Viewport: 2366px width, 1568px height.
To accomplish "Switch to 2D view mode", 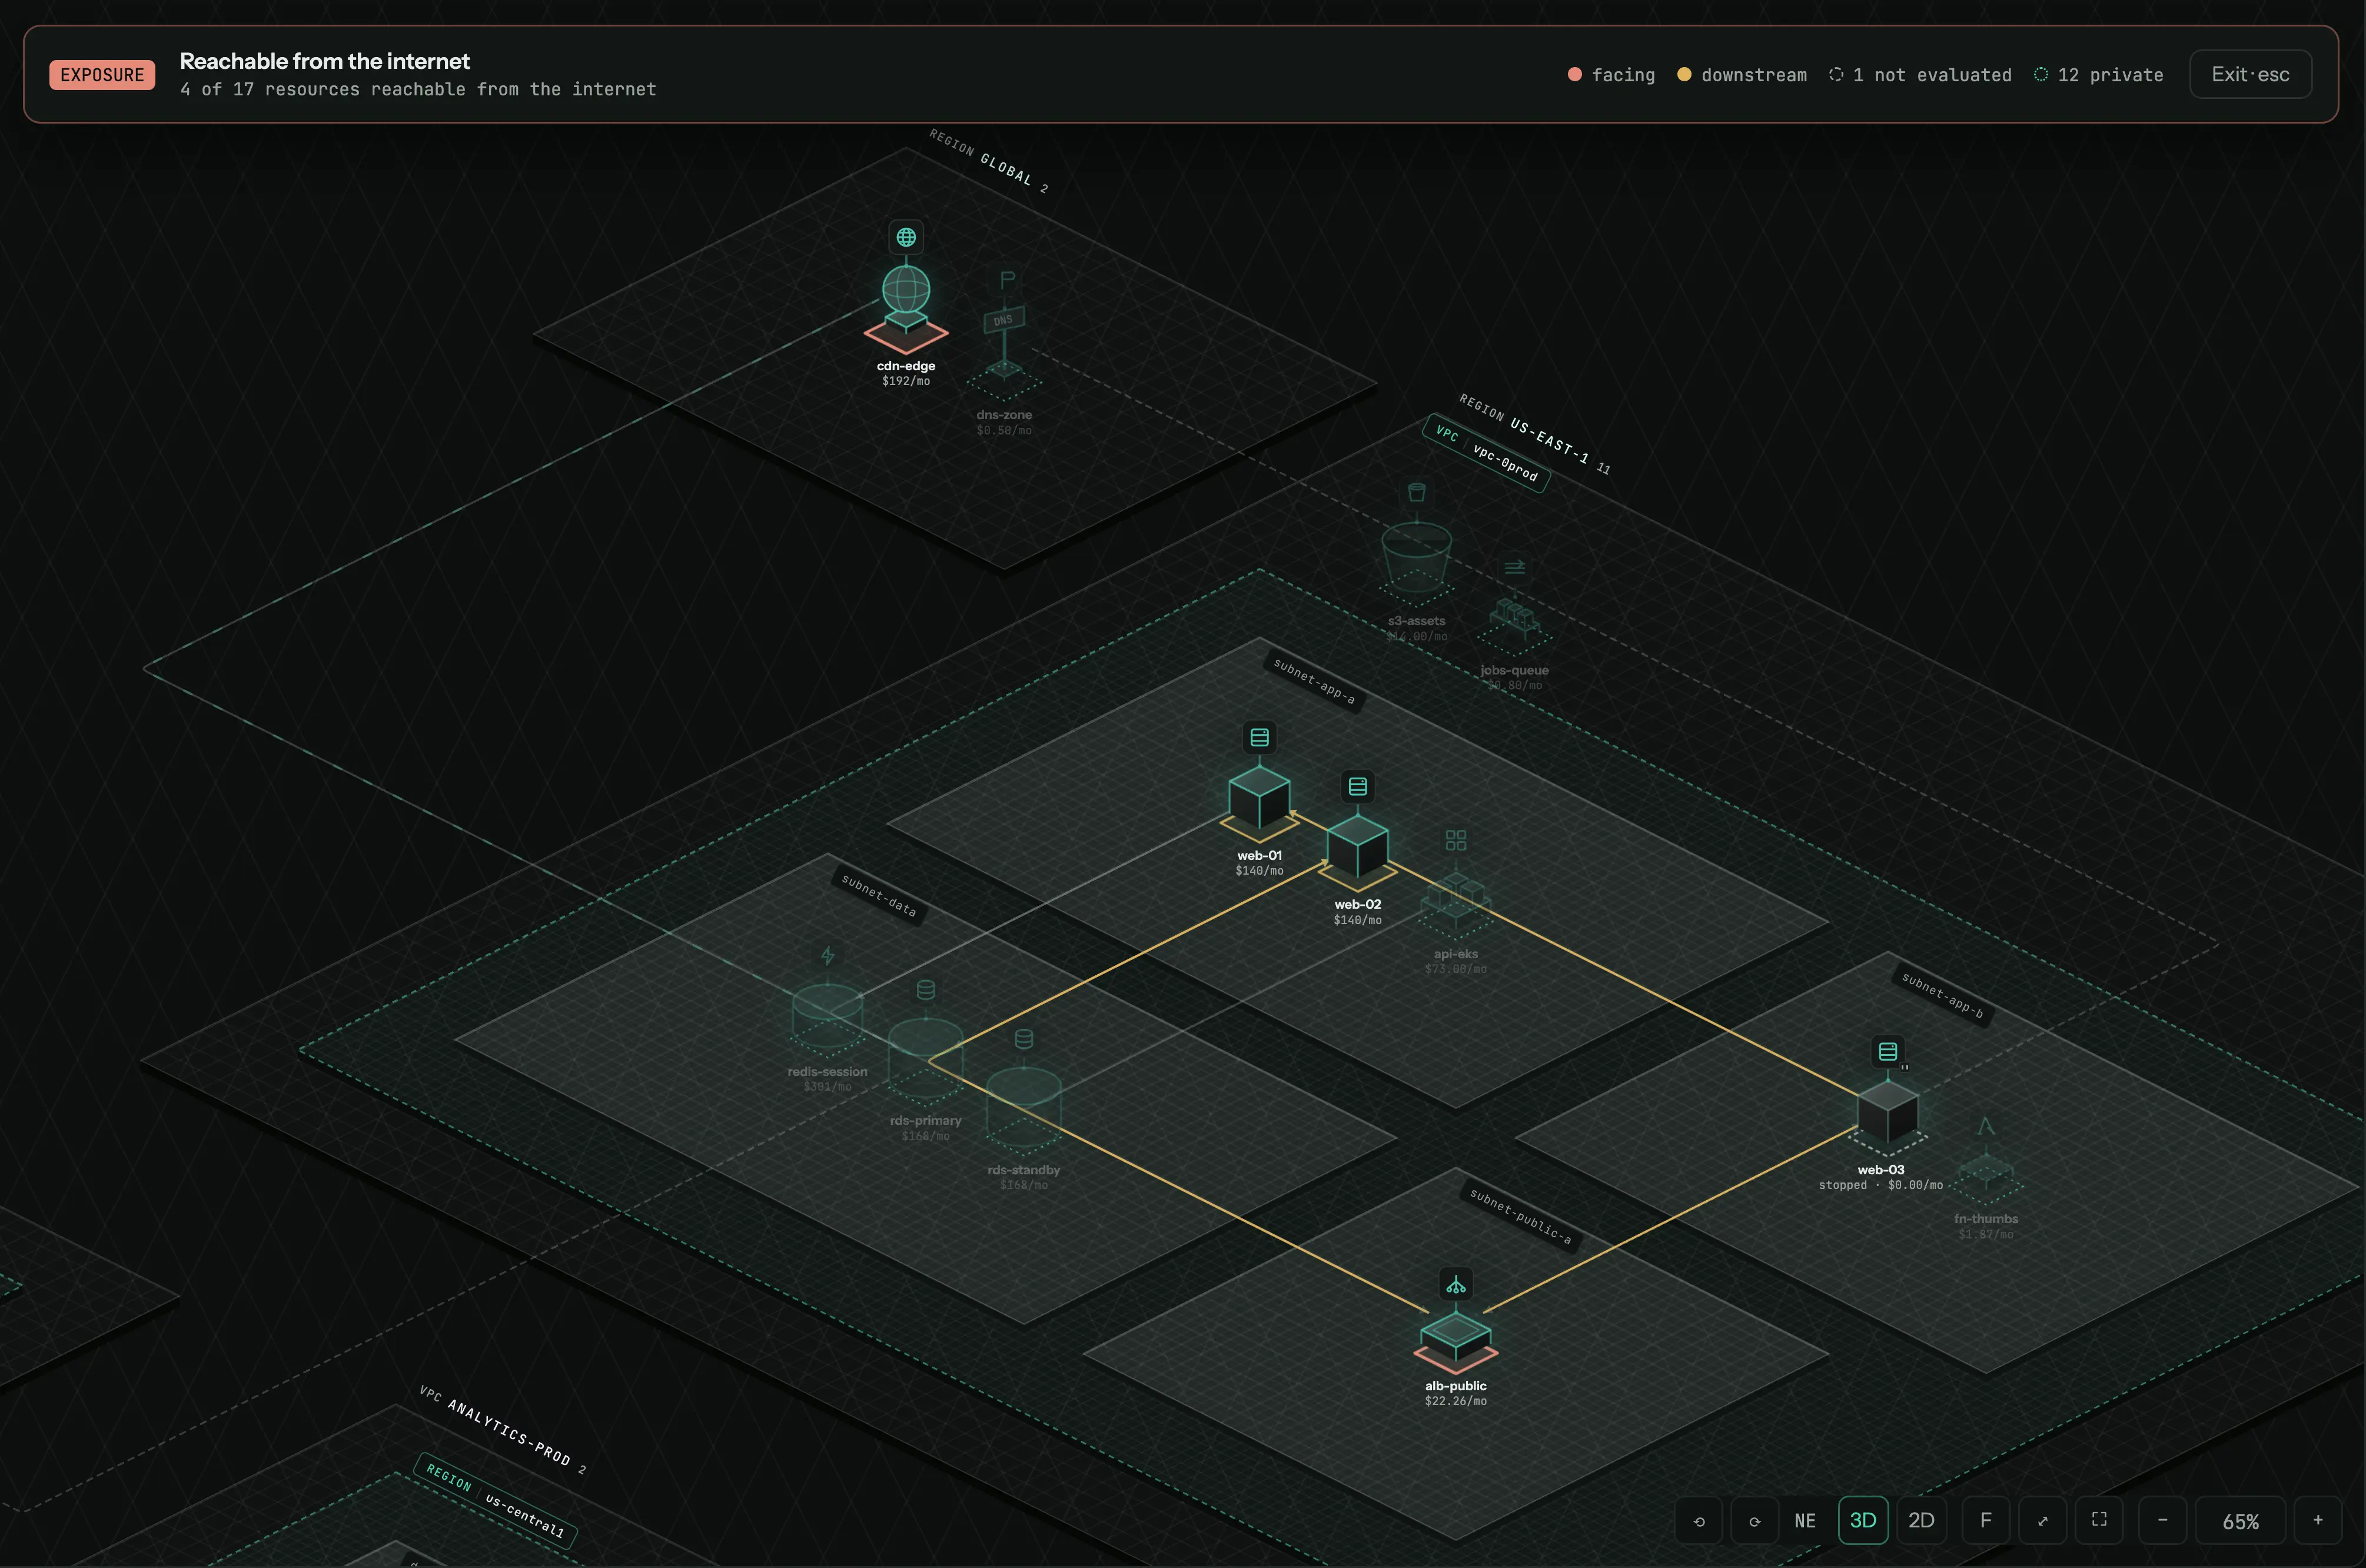I will coord(1921,1520).
